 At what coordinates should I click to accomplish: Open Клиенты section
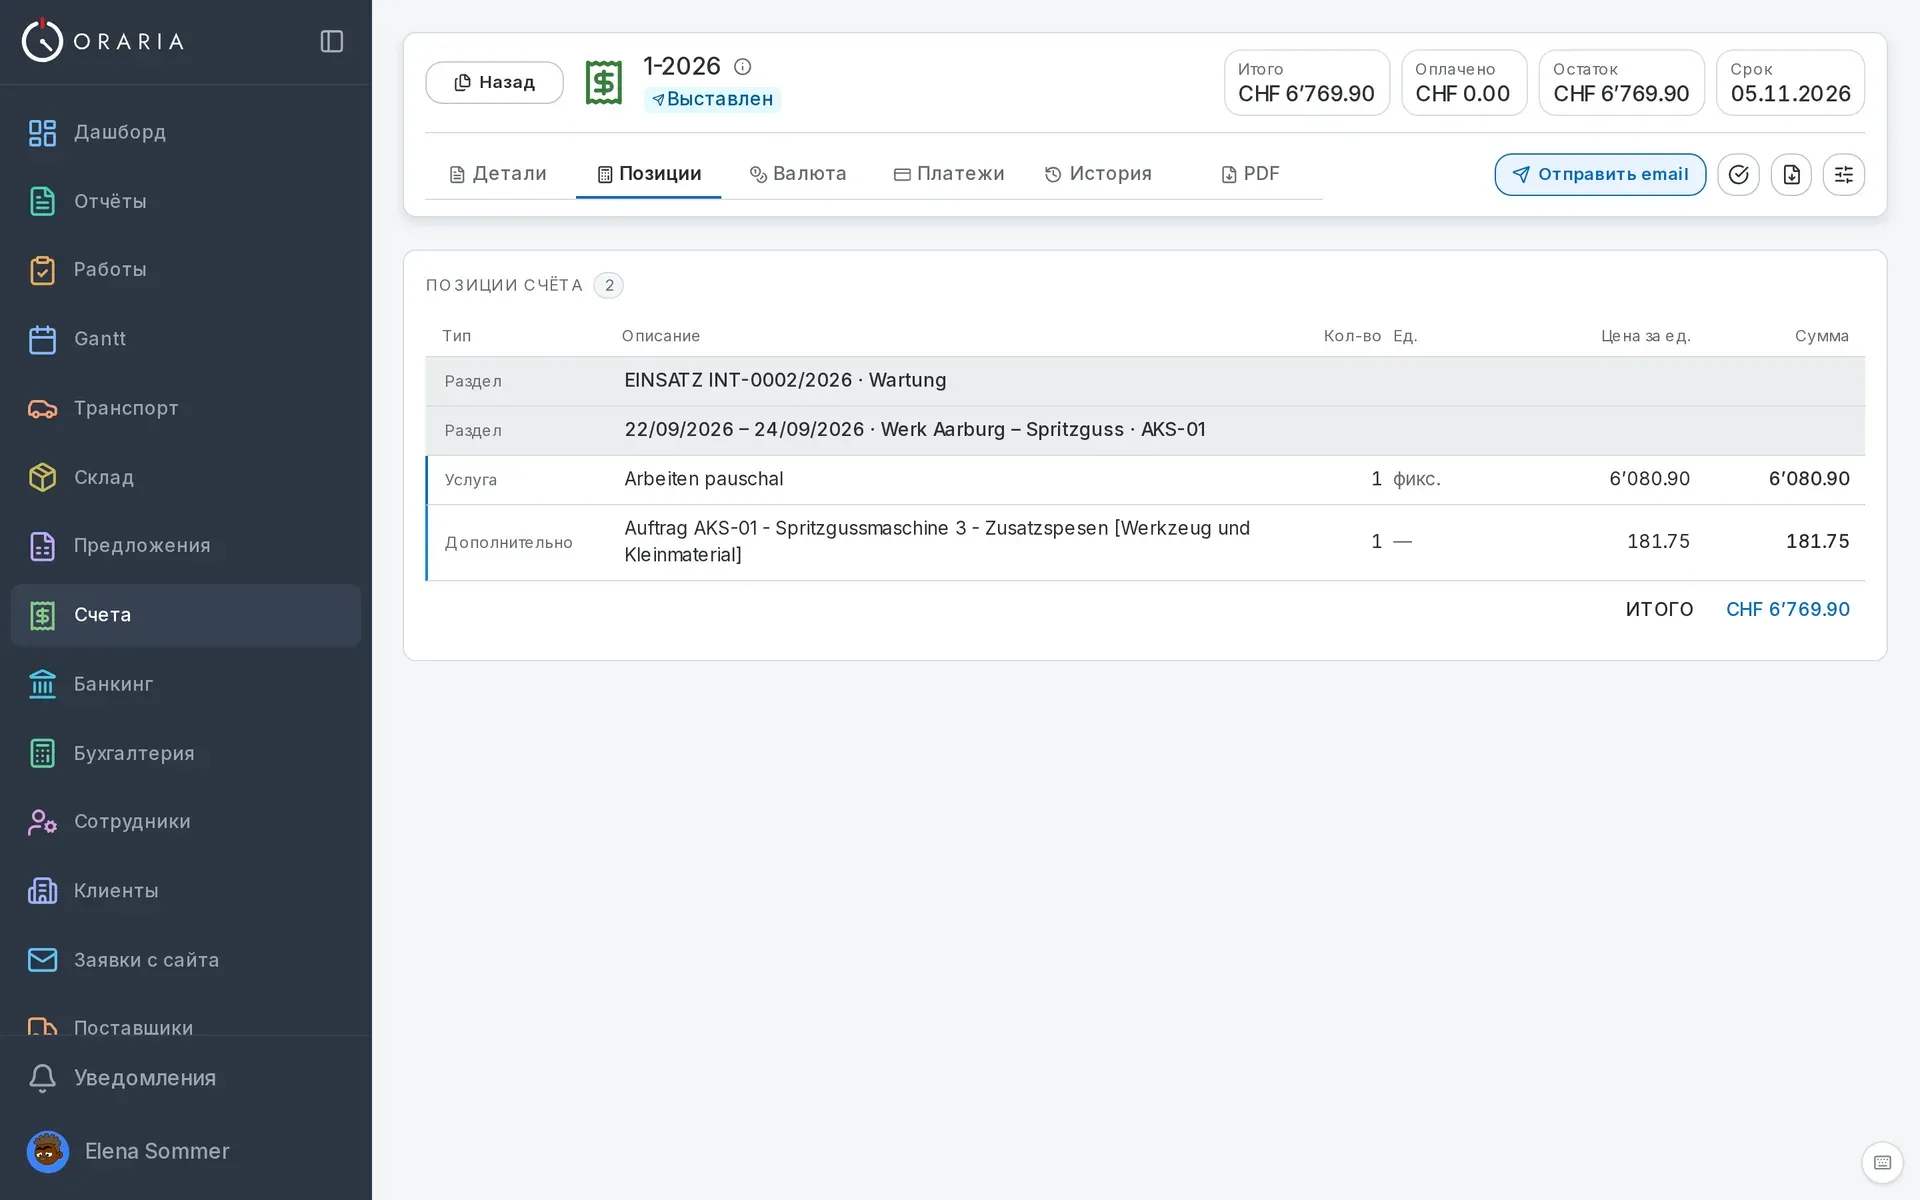point(186,891)
